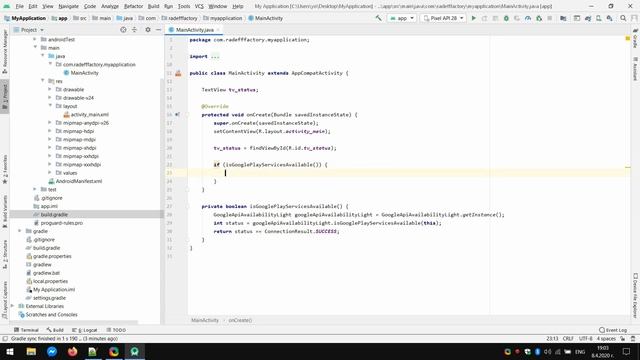
Task: Open the Build tool window button
Action: (55, 330)
